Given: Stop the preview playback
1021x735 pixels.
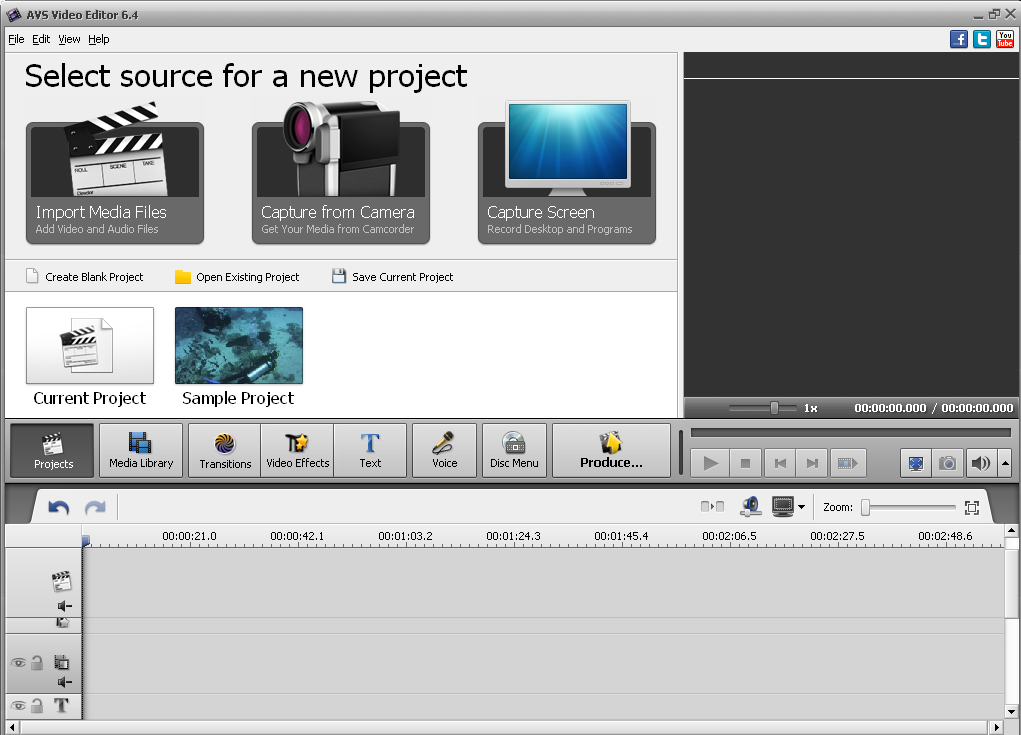Looking at the screenshot, I should pyautogui.click(x=746, y=464).
